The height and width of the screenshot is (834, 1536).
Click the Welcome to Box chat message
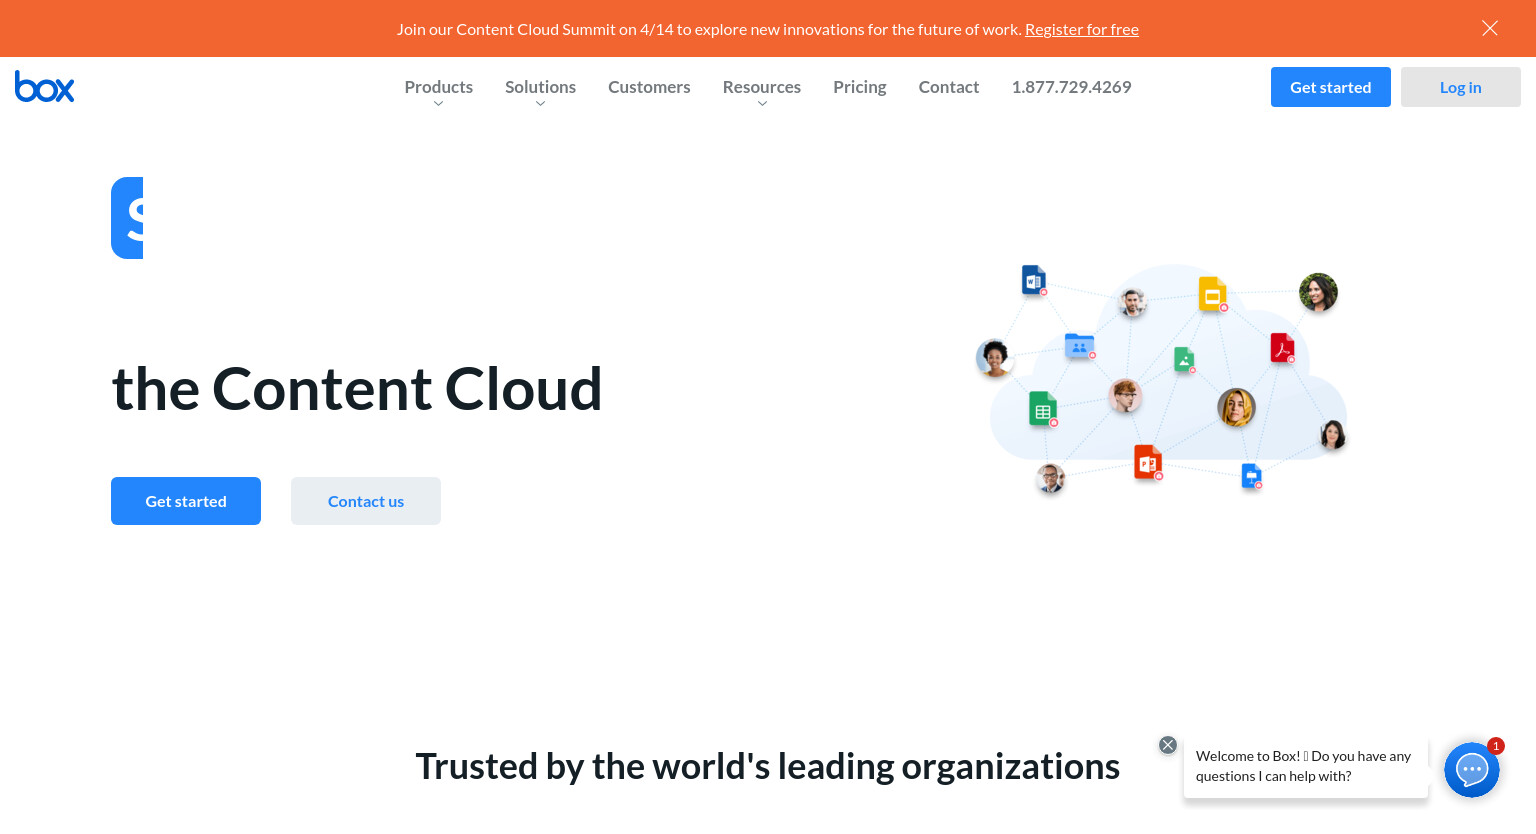tap(1305, 766)
